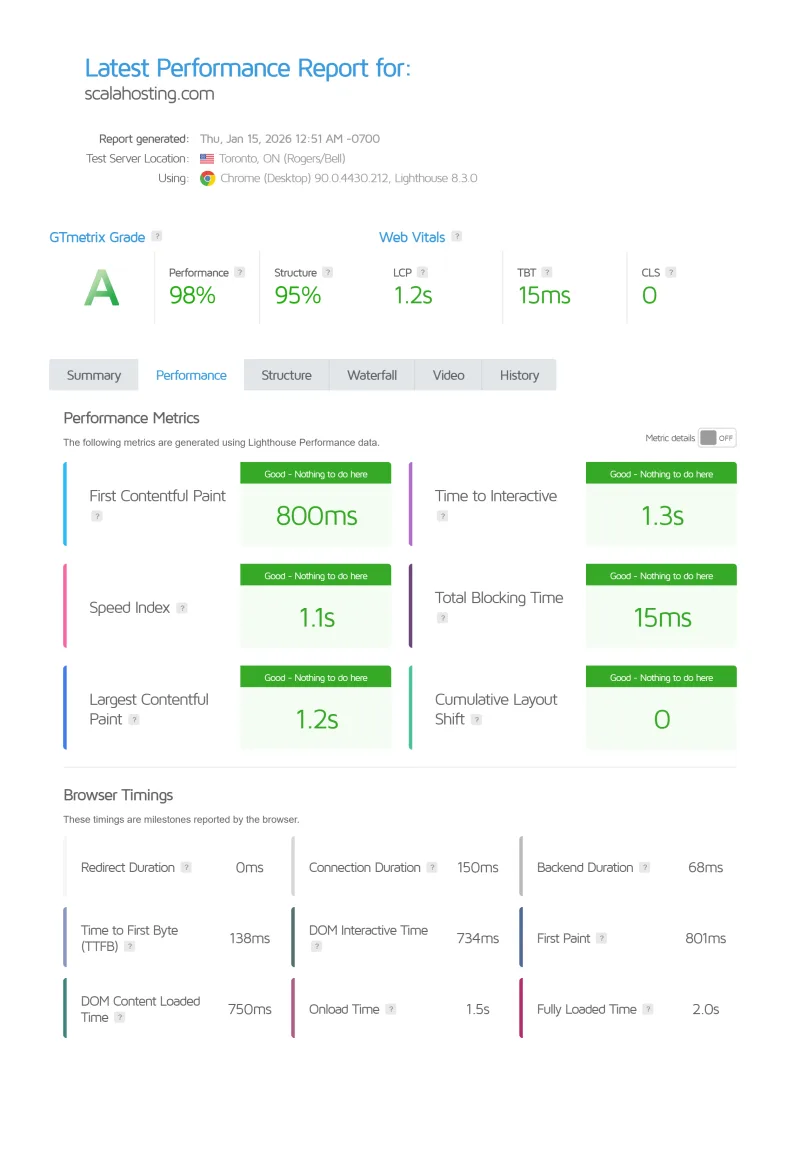Open the Video tab
The width and height of the screenshot is (800, 1157).
[449, 376]
